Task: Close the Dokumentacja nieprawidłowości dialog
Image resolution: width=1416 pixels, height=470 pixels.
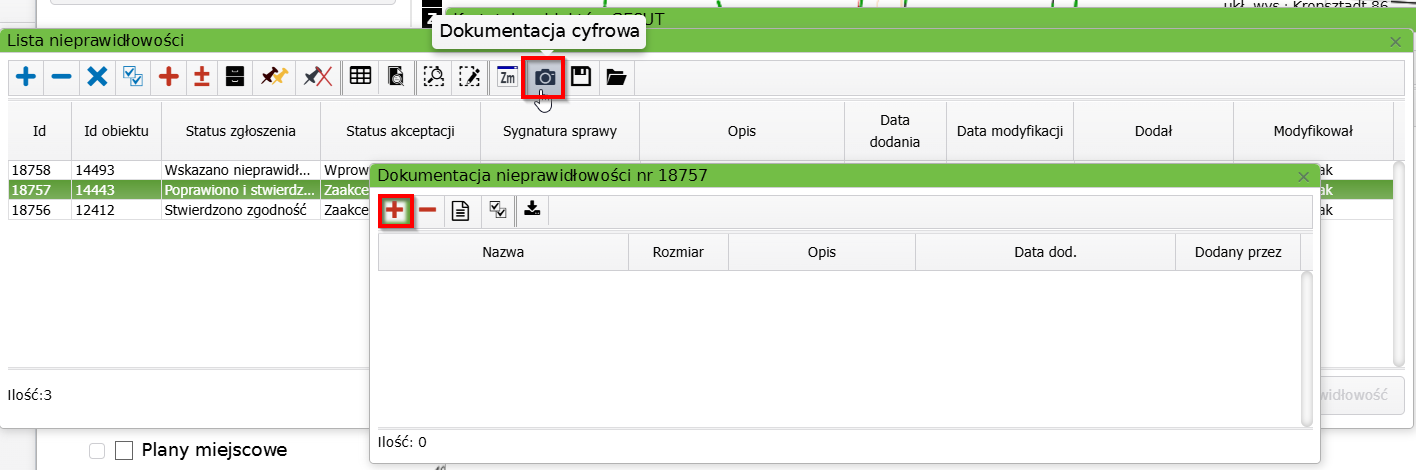Action: [x=1303, y=176]
